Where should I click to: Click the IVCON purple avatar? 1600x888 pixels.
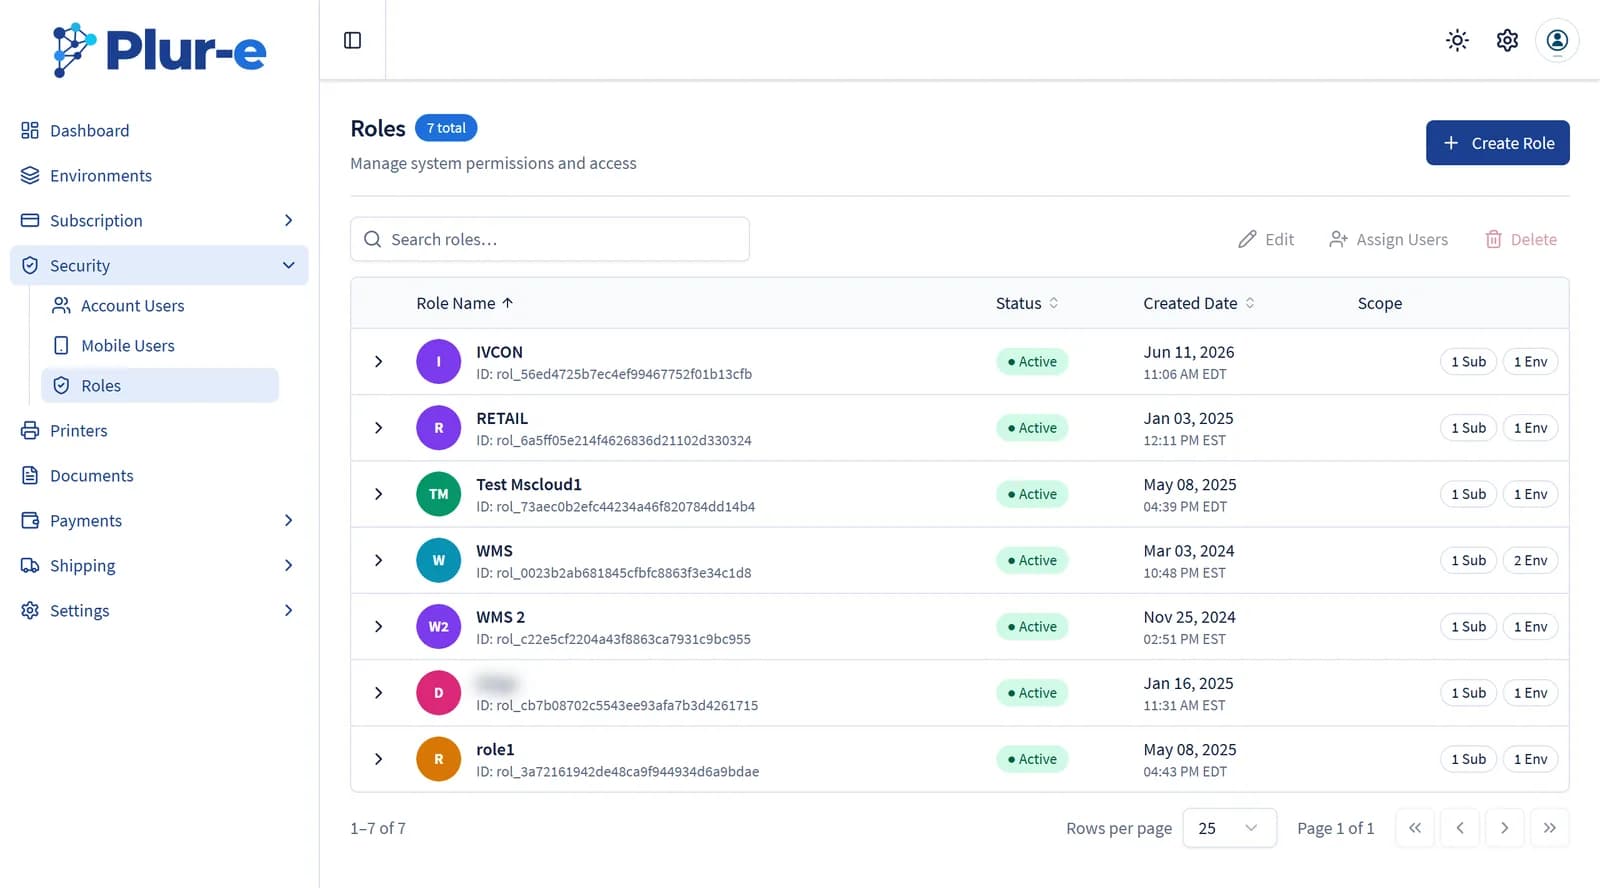(x=438, y=361)
